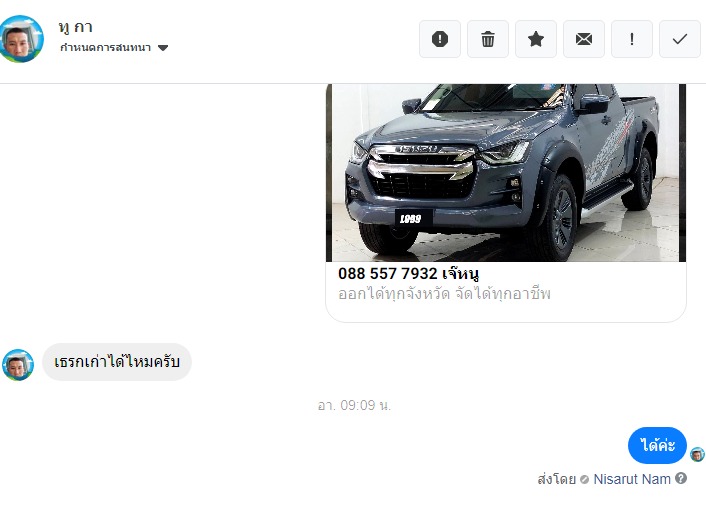Click small seen avatar next to ได้ค่ะ
706x521 pixels.
click(x=697, y=454)
